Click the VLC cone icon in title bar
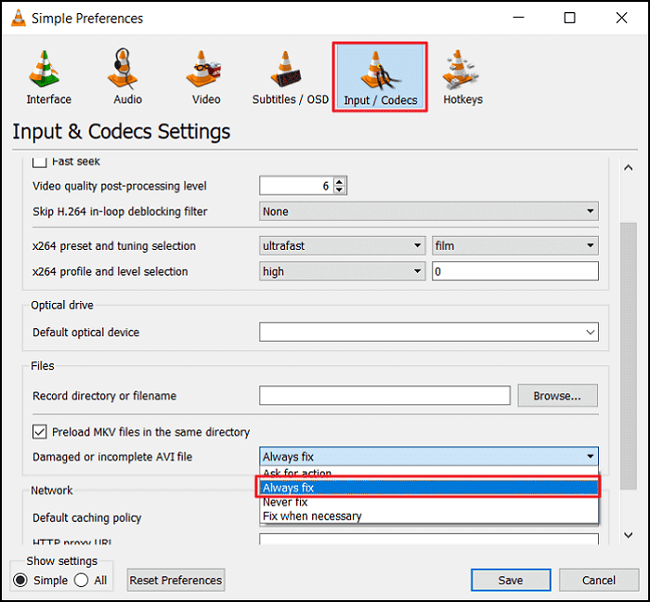Image resolution: width=650 pixels, height=602 pixels. click(x=16, y=18)
